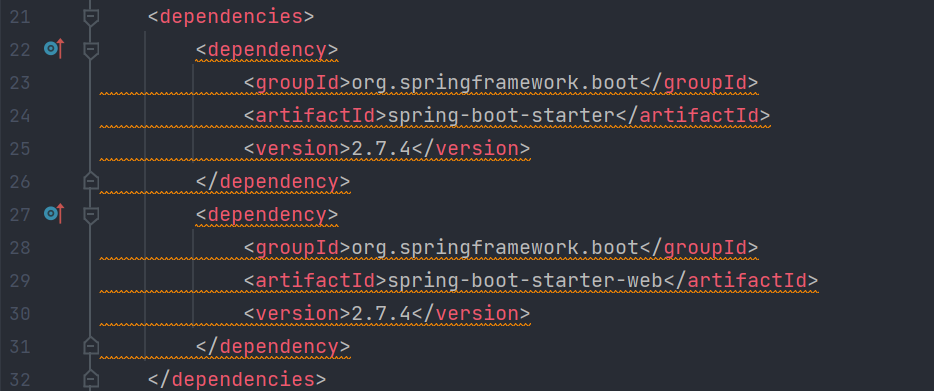Click the spring-boot-starter-web artifact name
Viewport: 934px width, 391px height.
click(525, 280)
